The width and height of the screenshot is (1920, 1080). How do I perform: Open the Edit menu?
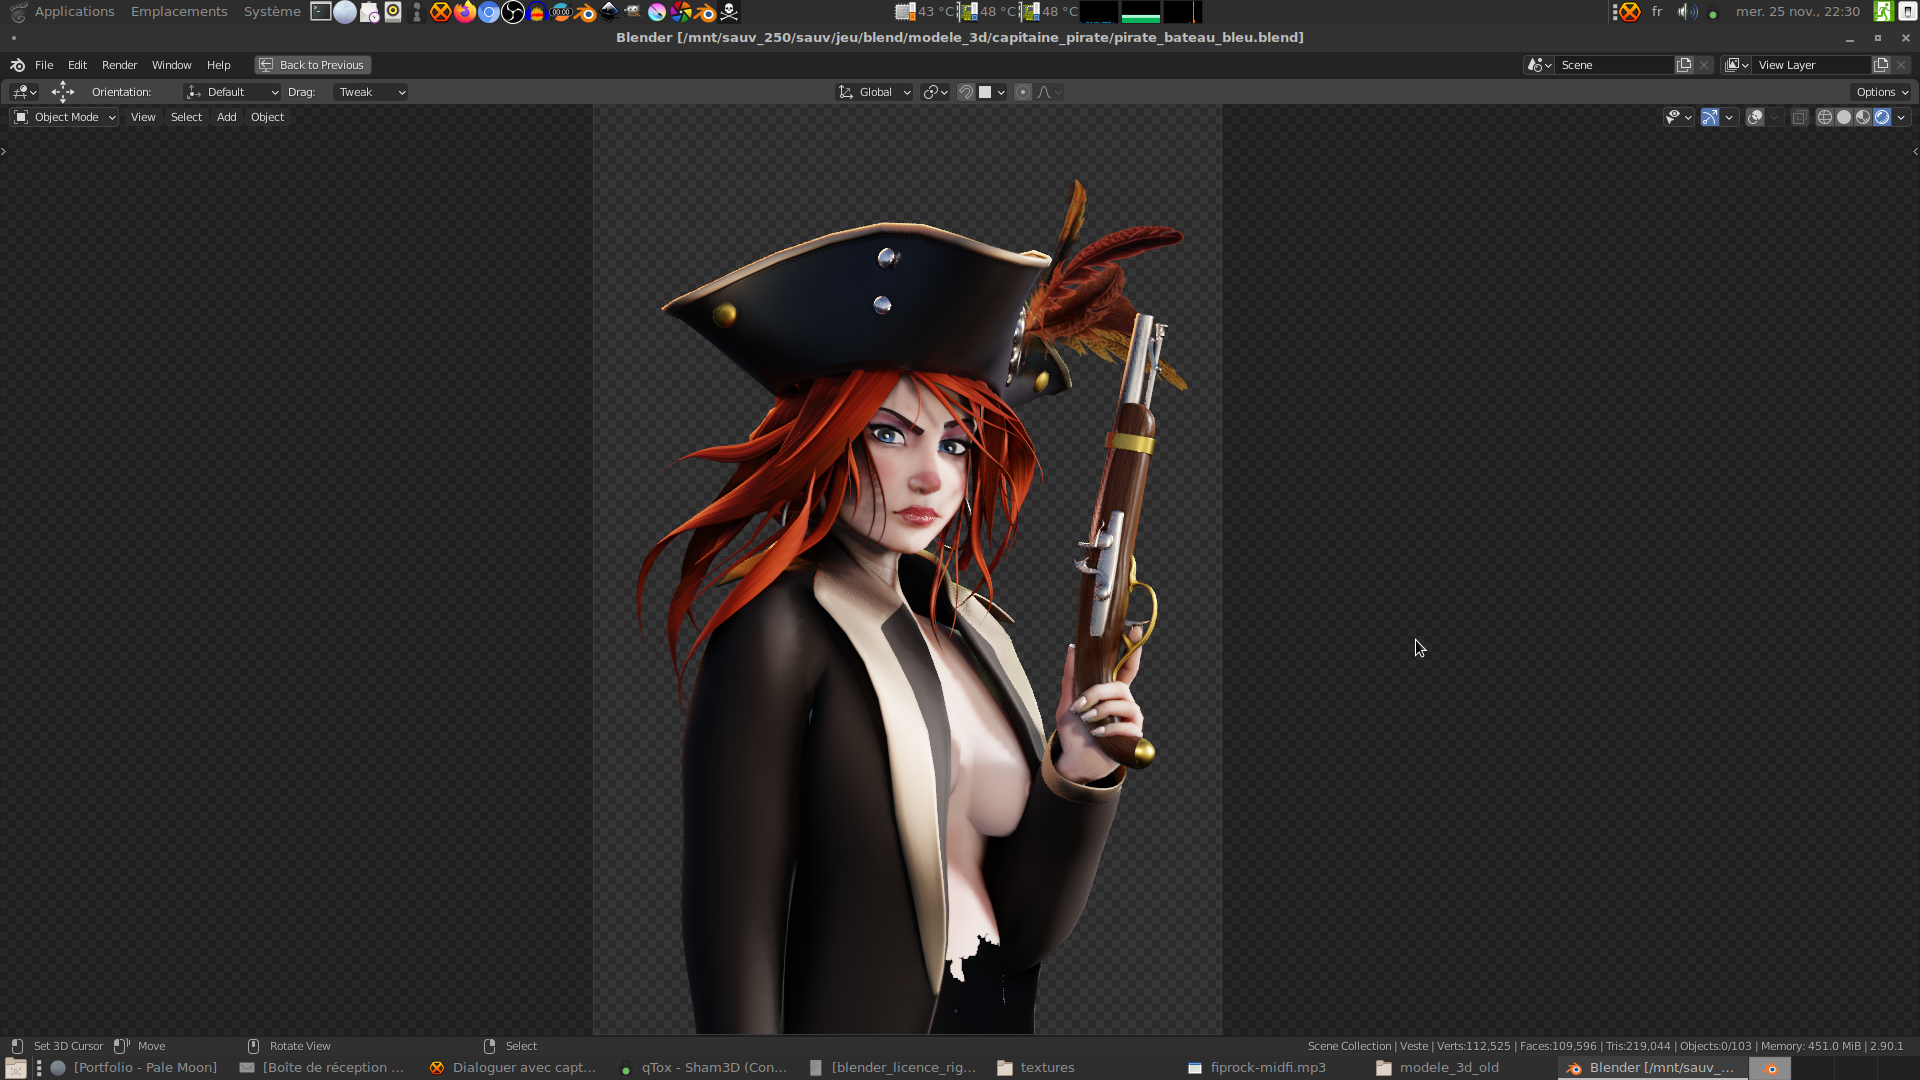click(77, 65)
